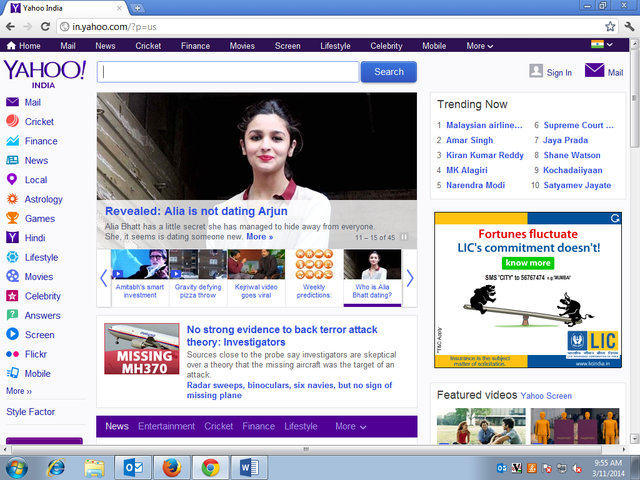Switch to the Lifestyle news tab
The width and height of the screenshot is (640, 480).
(x=301, y=426)
